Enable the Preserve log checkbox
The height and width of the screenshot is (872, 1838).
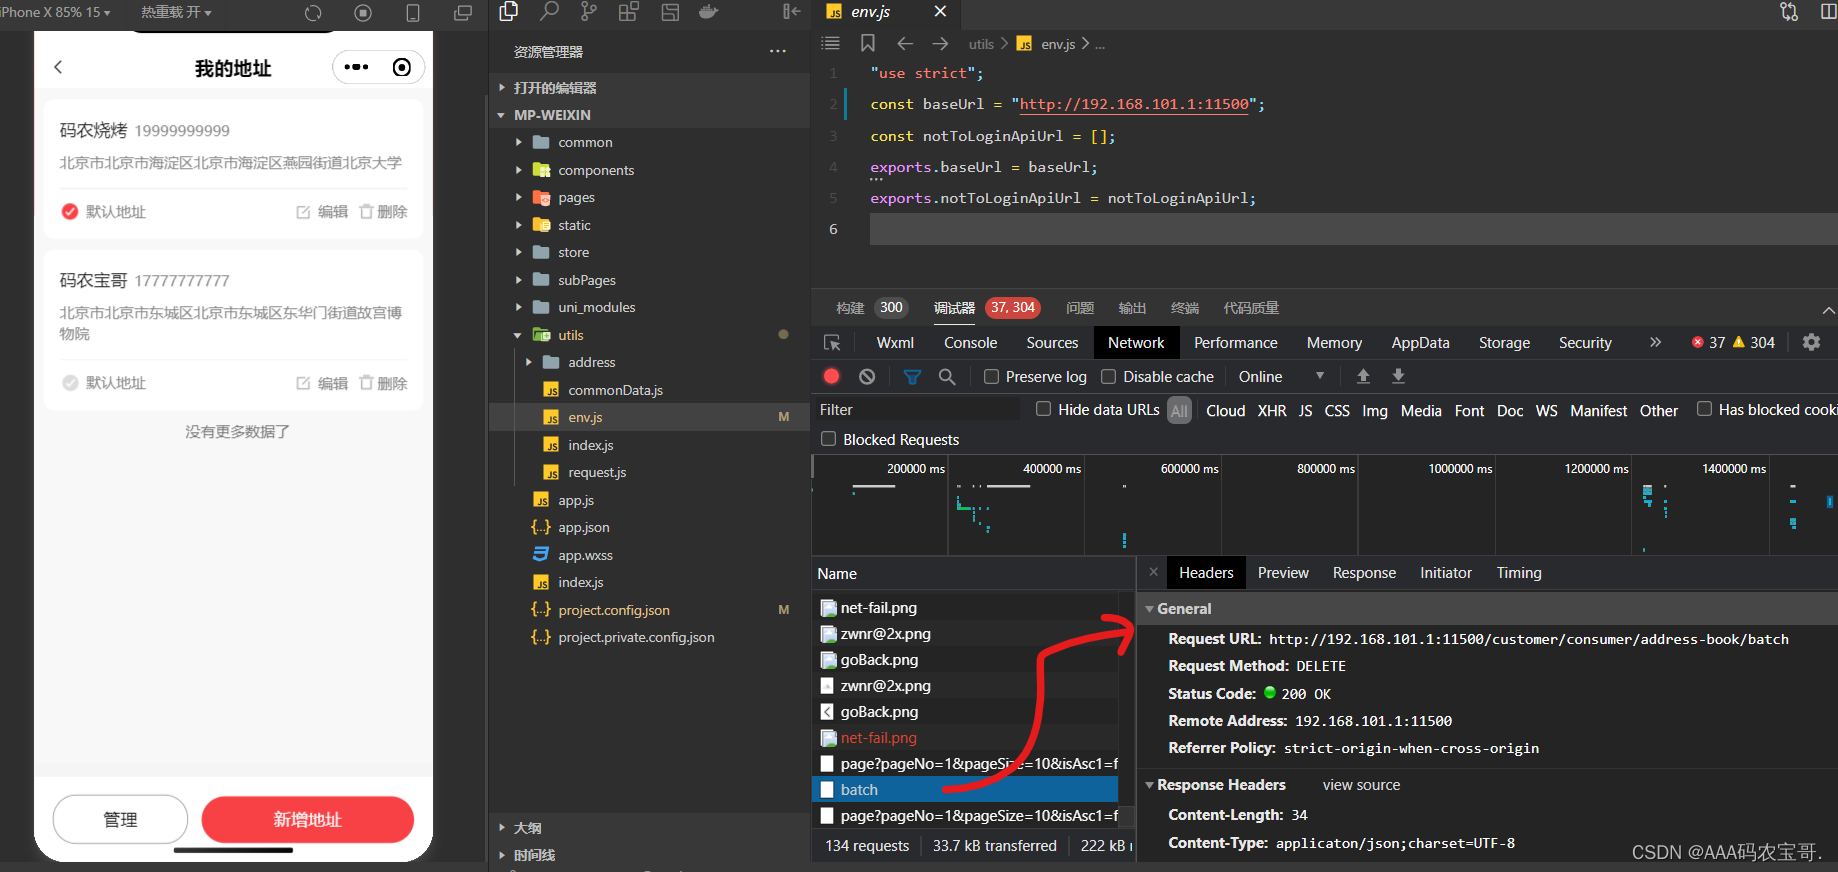click(x=991, y=376)
